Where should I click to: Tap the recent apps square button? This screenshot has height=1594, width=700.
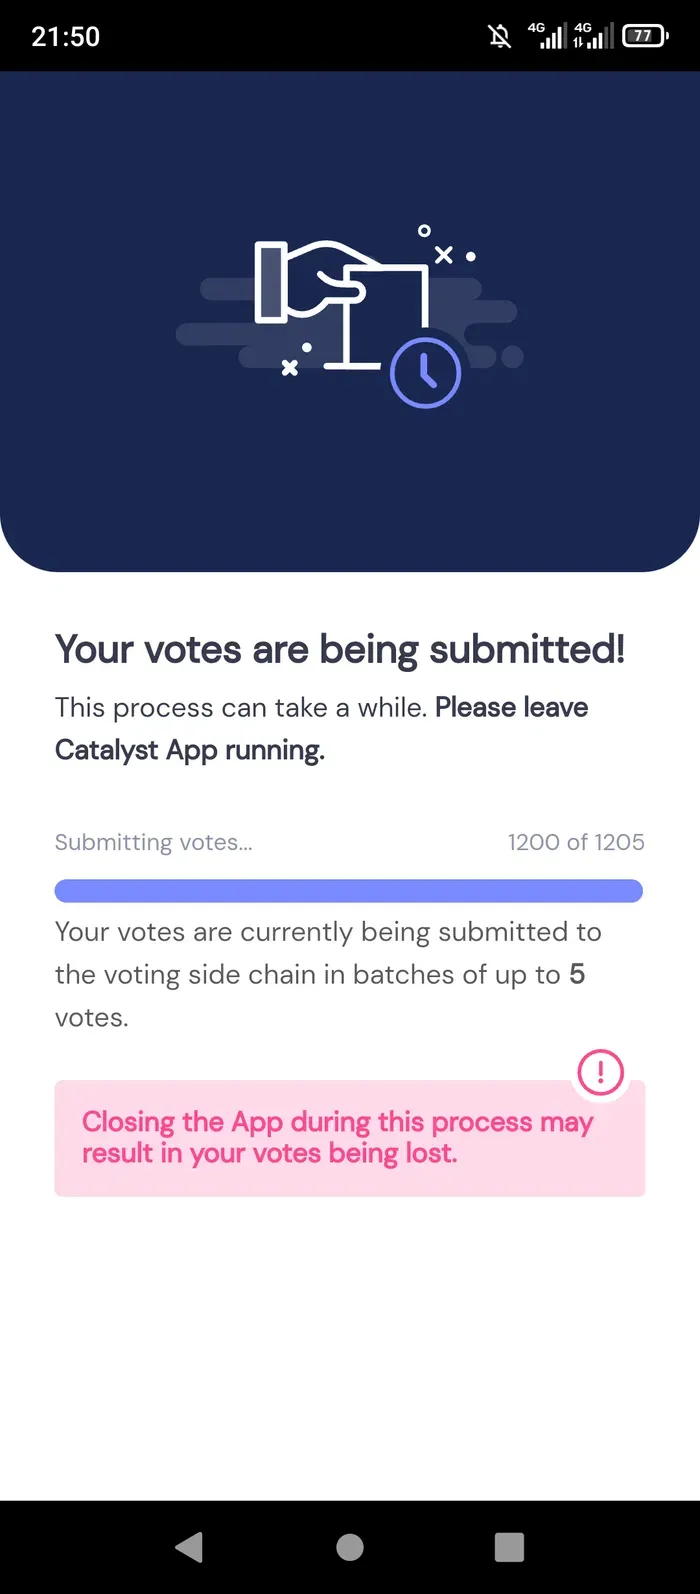click(x=510, y=1547)
